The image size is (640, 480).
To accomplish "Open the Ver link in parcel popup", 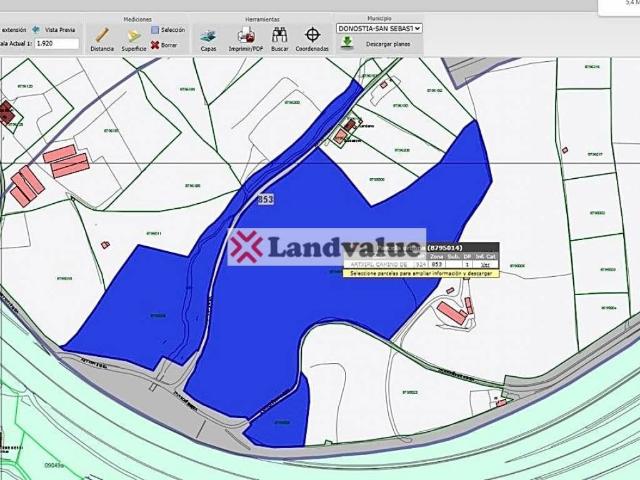I will [484, 264].
